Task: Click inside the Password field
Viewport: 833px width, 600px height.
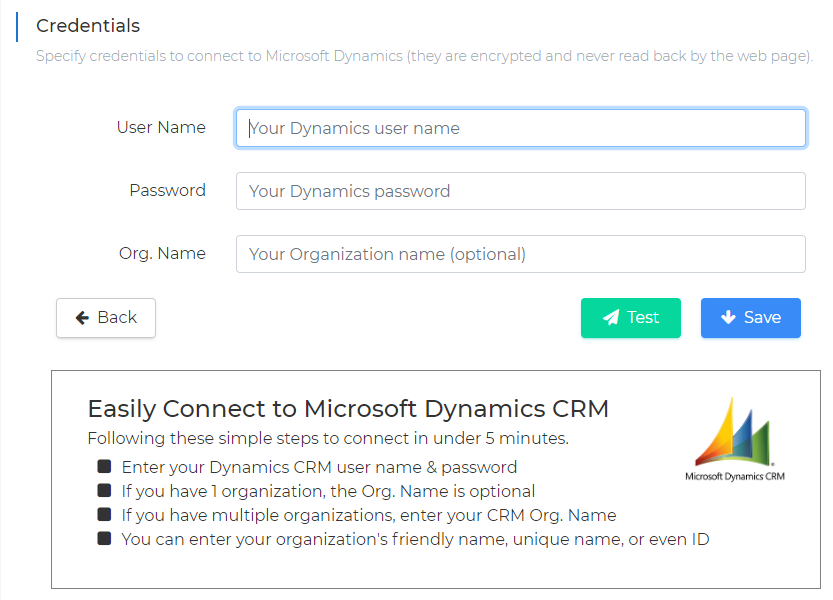Action: click(x=520, y=190)
